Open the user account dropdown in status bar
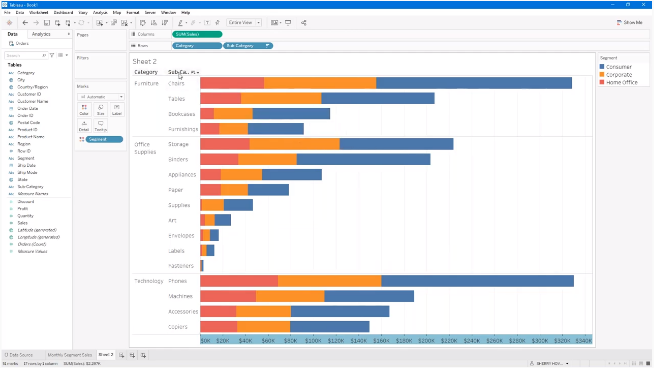Viewport: 654px width, 368px height. click(567, 363)
